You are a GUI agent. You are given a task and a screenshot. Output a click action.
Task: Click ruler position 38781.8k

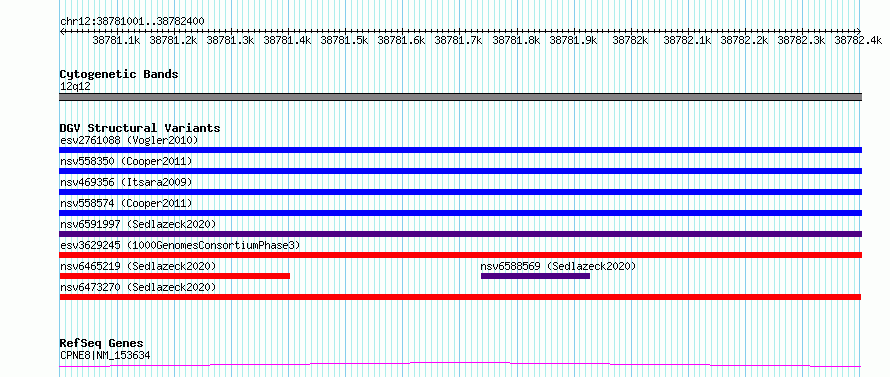[x=517, y=40]
